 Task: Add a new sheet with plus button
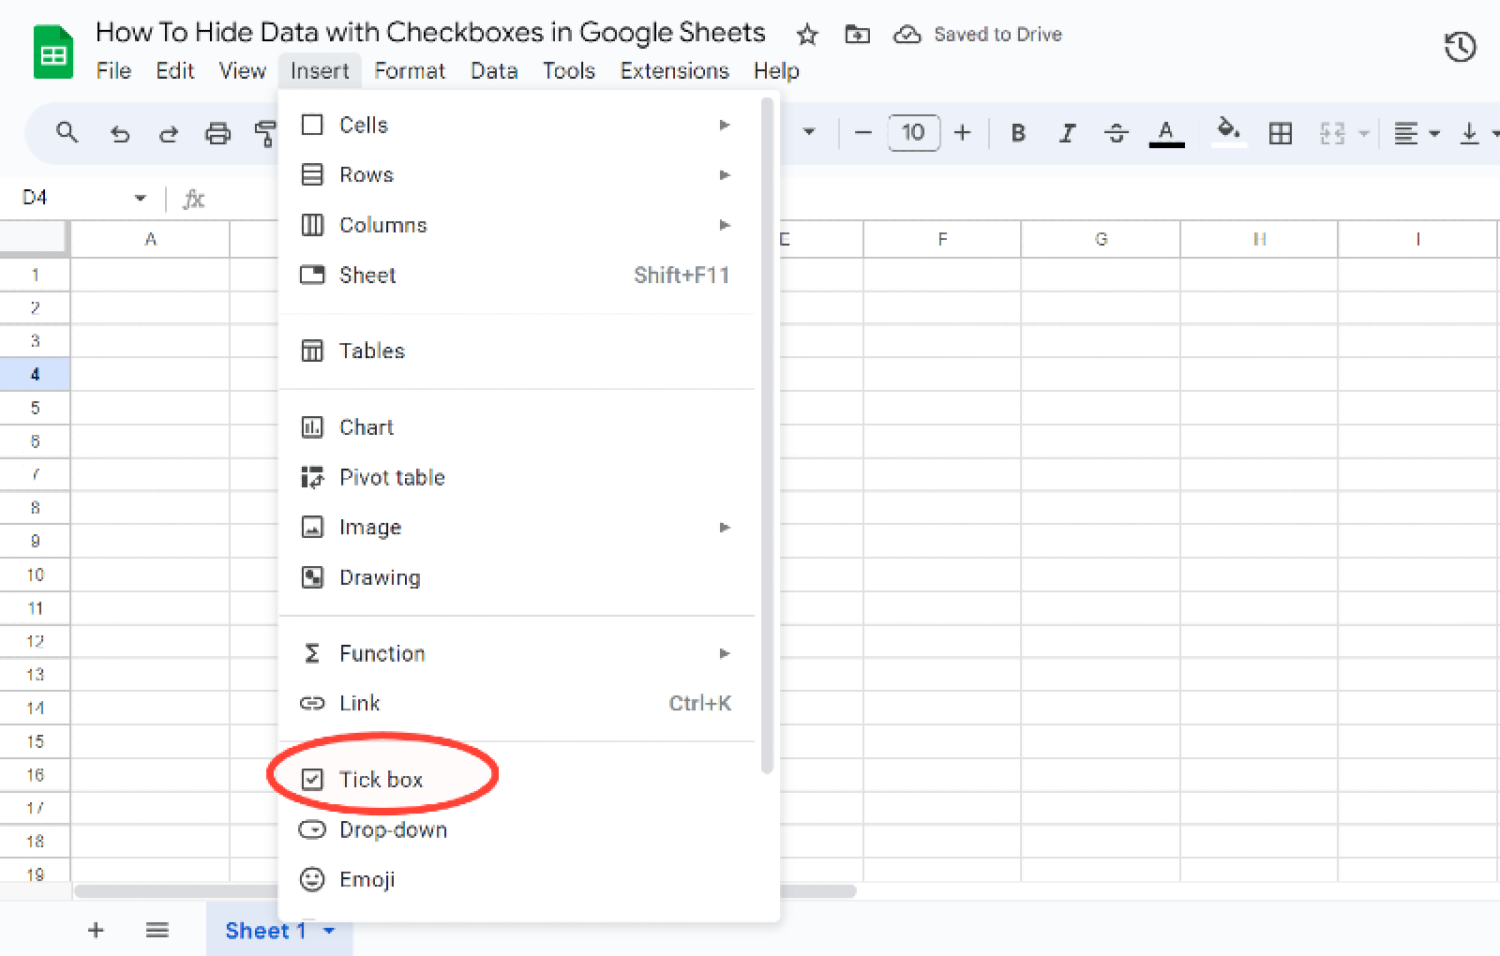pyautogui.click(x=96, y=931)
